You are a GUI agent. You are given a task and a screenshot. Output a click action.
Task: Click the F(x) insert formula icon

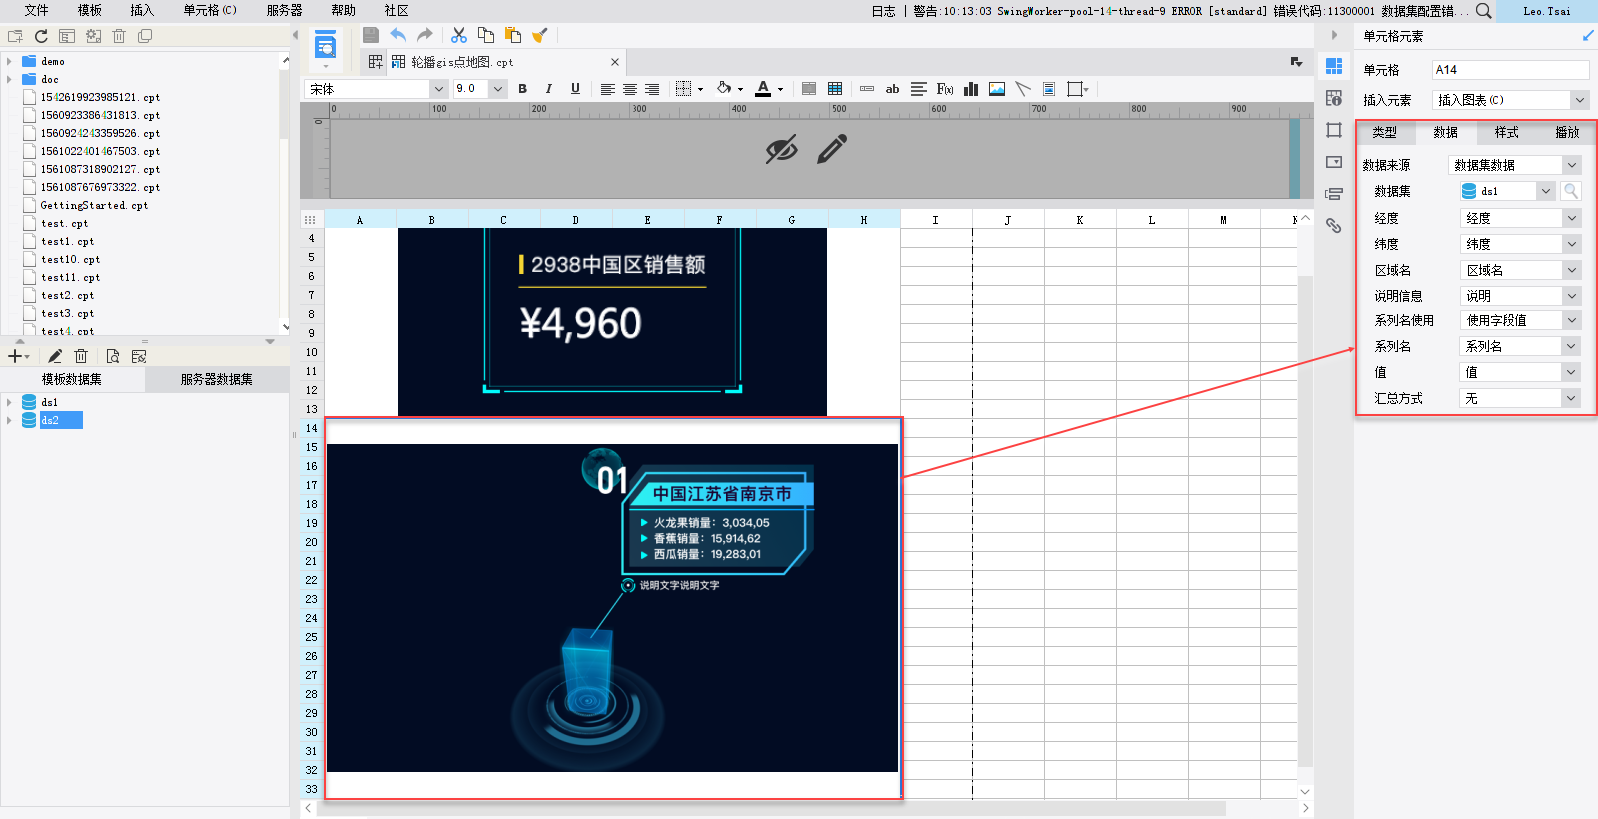coord(944,89)
